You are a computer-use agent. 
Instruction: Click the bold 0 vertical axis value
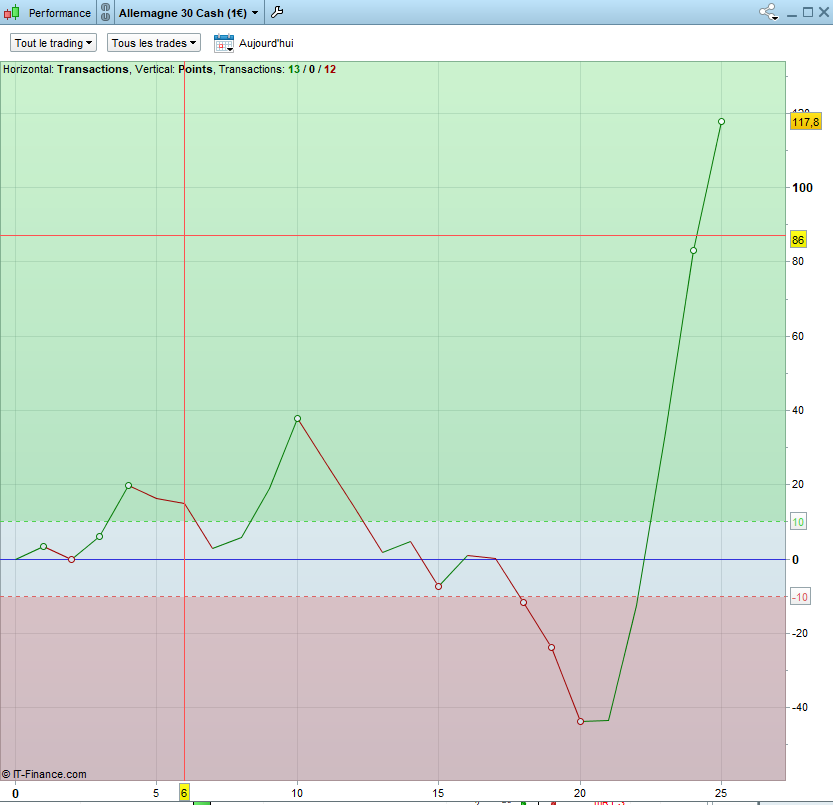tap(795, 560)
